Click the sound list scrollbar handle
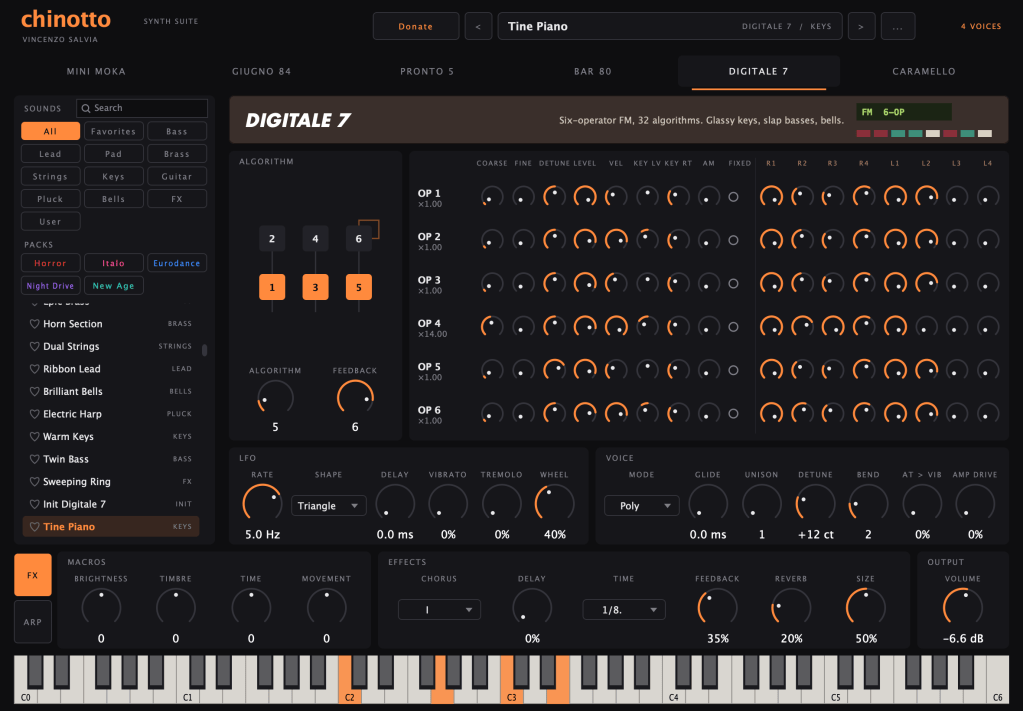1023x711 pixels. [204, 350]
